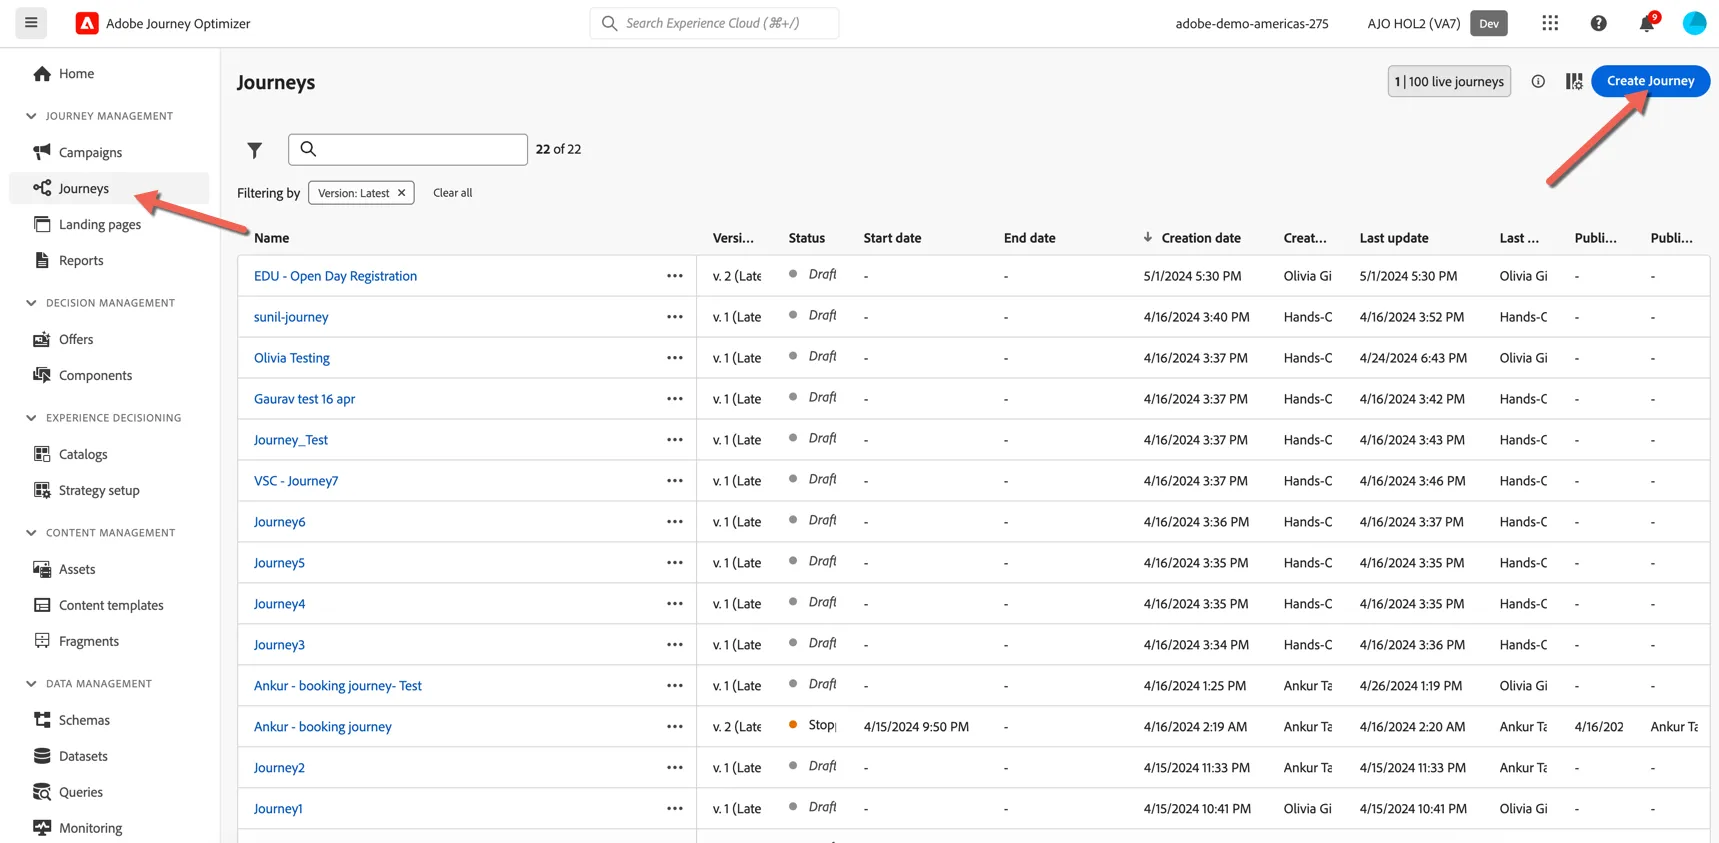Collapse the Journey Management section

click(x=31, y=116)
